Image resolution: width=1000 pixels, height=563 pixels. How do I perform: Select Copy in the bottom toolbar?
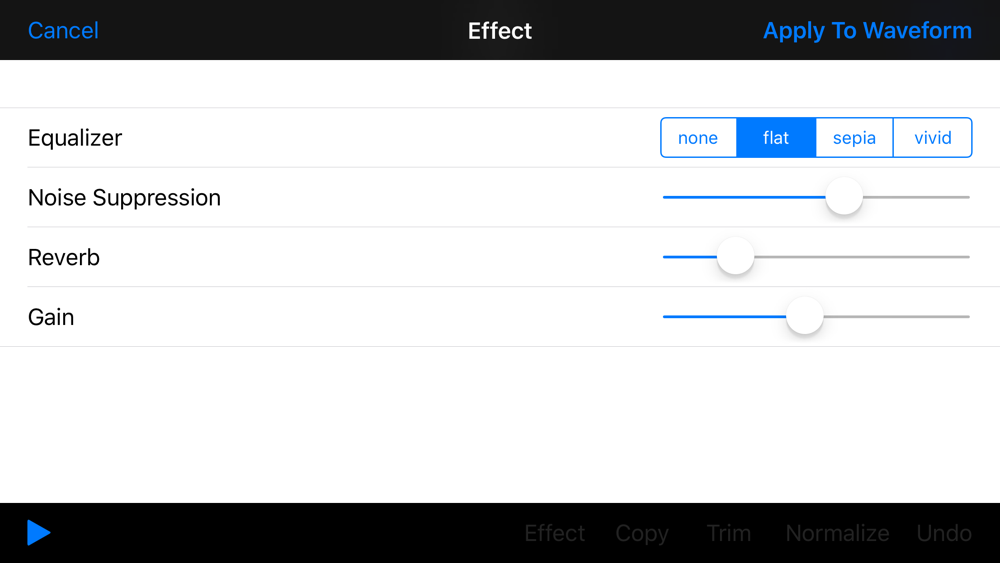[x=642, y=534]
